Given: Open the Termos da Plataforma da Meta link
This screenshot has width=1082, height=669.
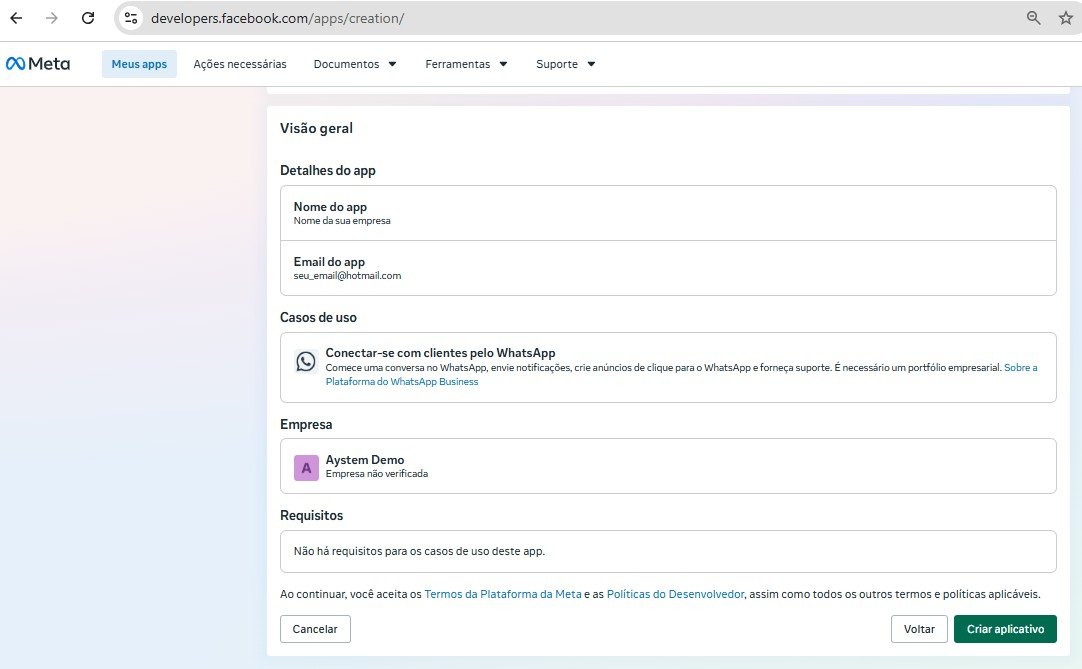Looking at the screenshot, I should pos(503,594).
